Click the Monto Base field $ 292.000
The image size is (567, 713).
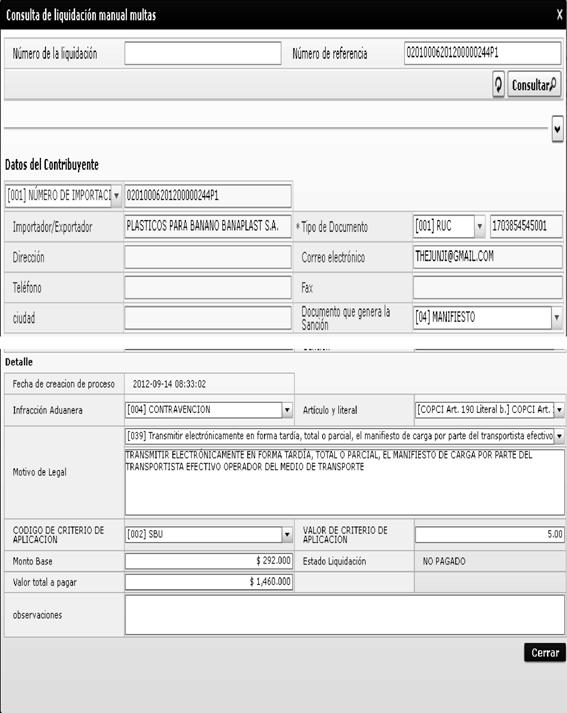209,561
